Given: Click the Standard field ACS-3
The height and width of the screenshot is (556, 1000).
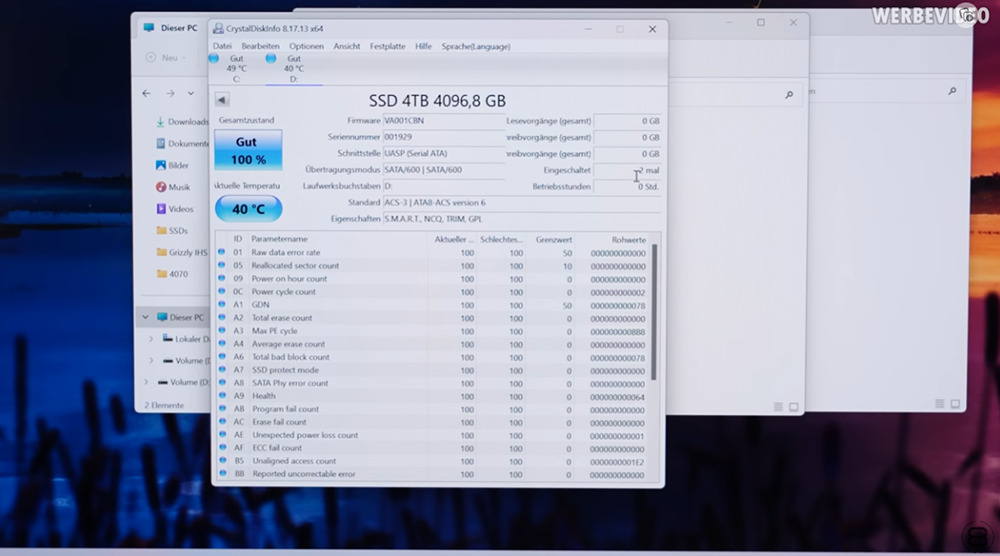Looking at the screenshot, I should tap(521, 202).
